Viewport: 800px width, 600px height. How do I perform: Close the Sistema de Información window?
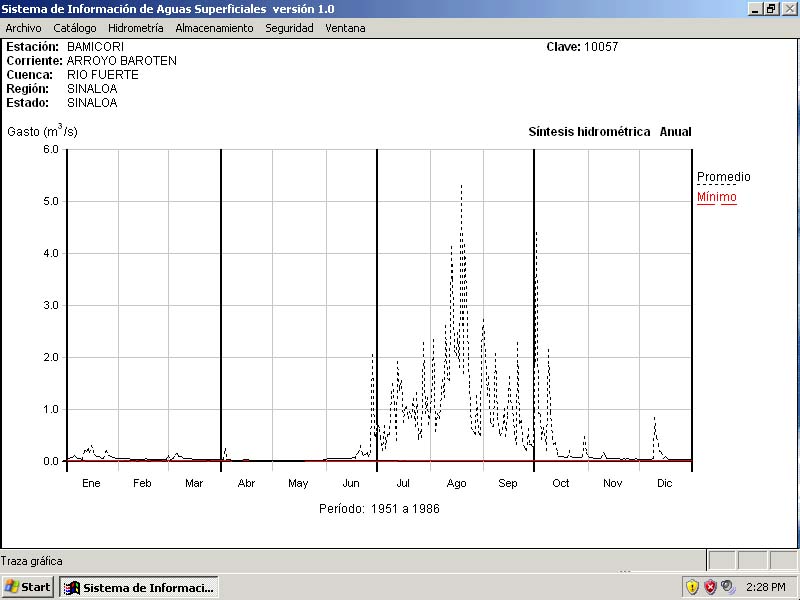tap(788, 8)
